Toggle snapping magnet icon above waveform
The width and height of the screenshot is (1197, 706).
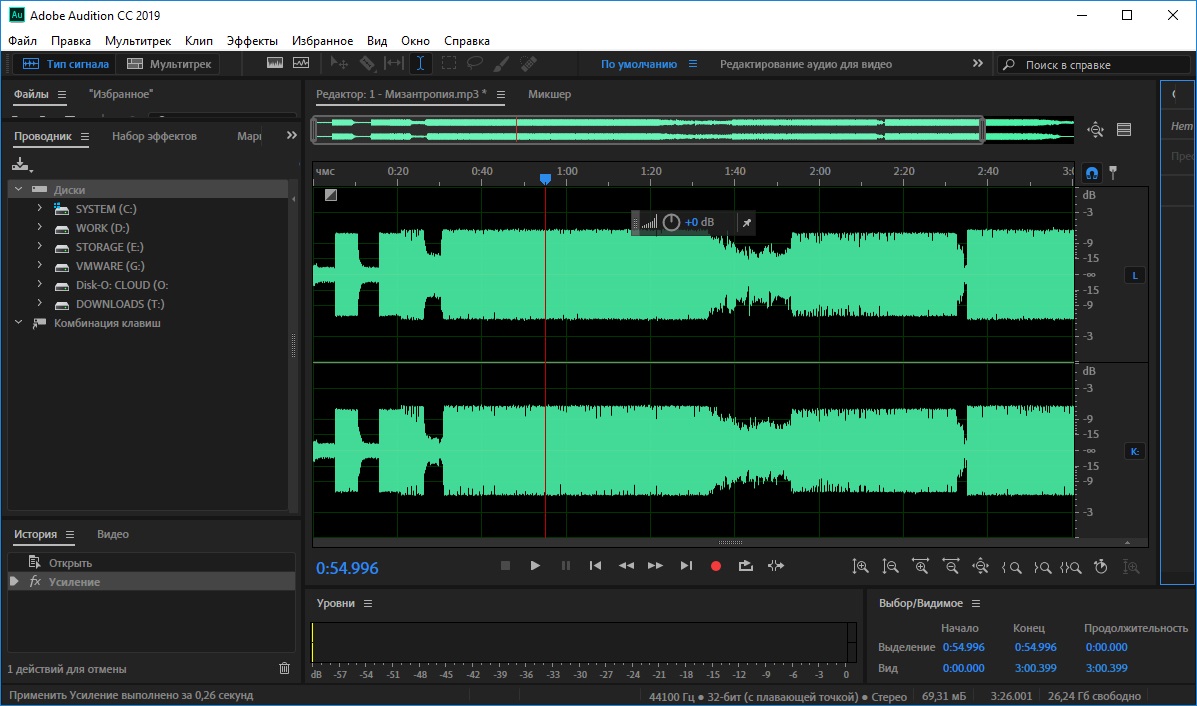click(1092, 172)
